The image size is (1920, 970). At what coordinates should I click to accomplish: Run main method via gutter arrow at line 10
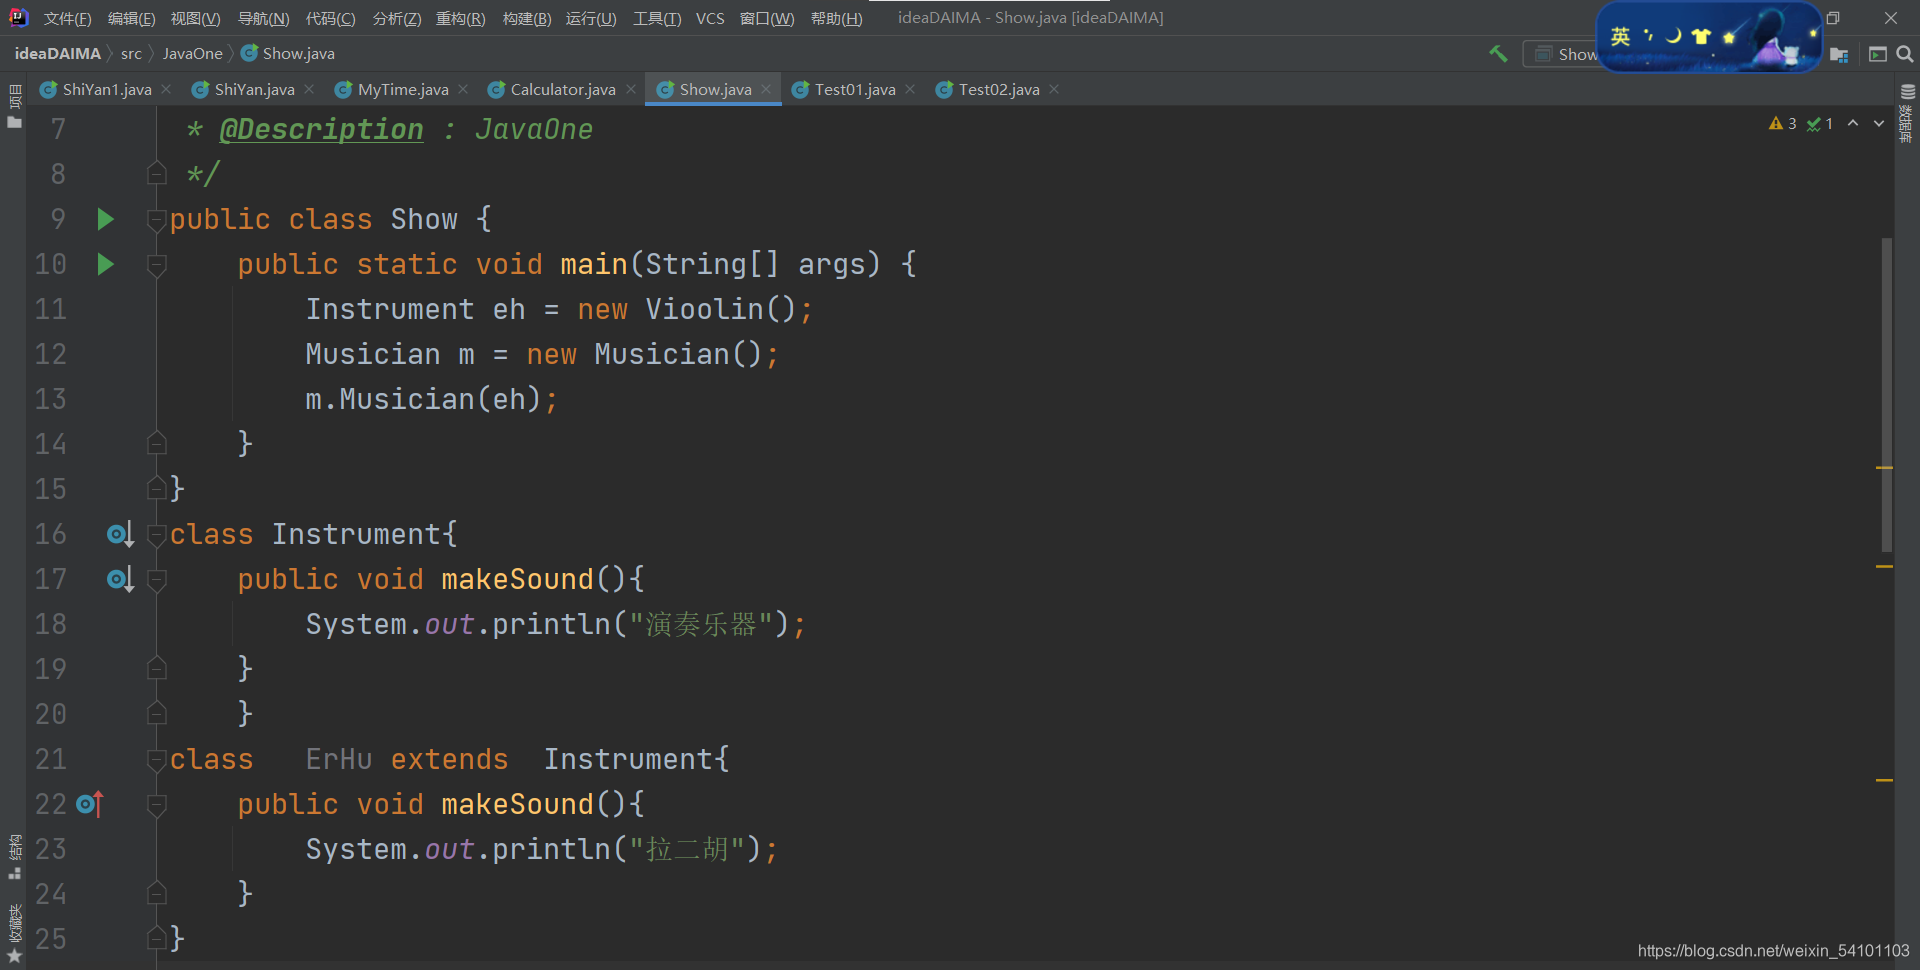click(105, 264)
